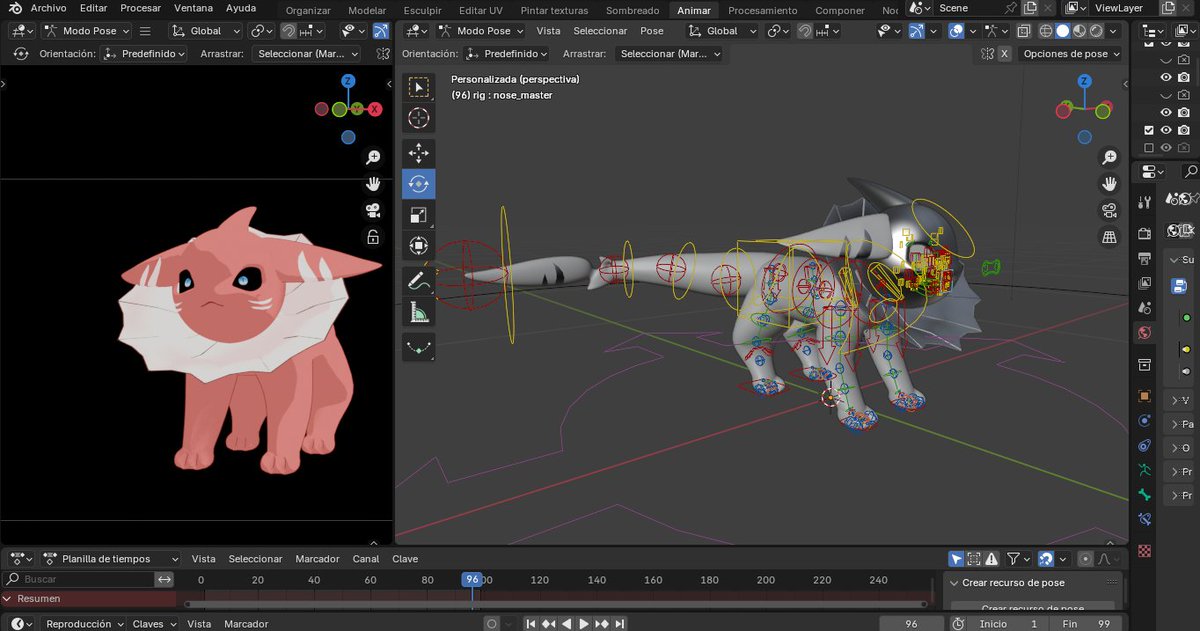Toggle the lock icon in left viewport
Screen dimensions: 1200x631
[x=373, y=237]
